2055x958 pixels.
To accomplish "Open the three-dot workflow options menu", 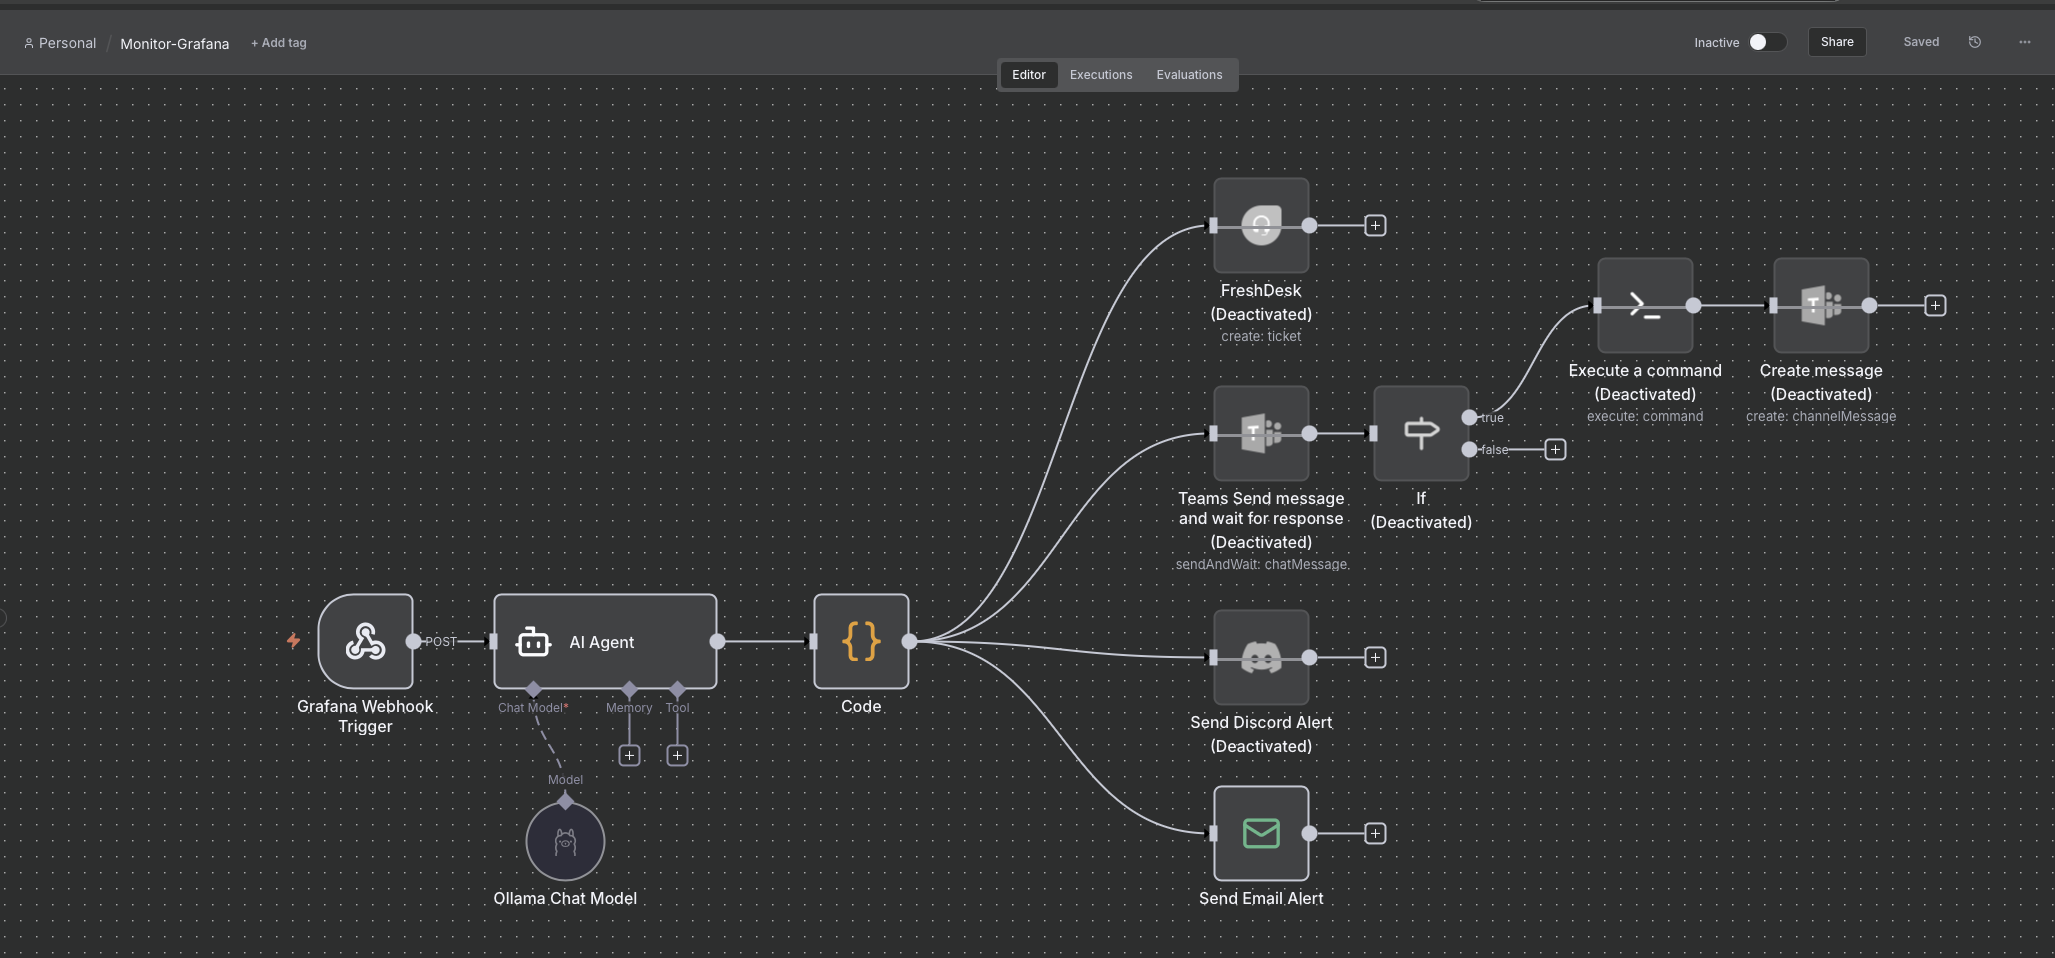I will [x=2024, y=42].
